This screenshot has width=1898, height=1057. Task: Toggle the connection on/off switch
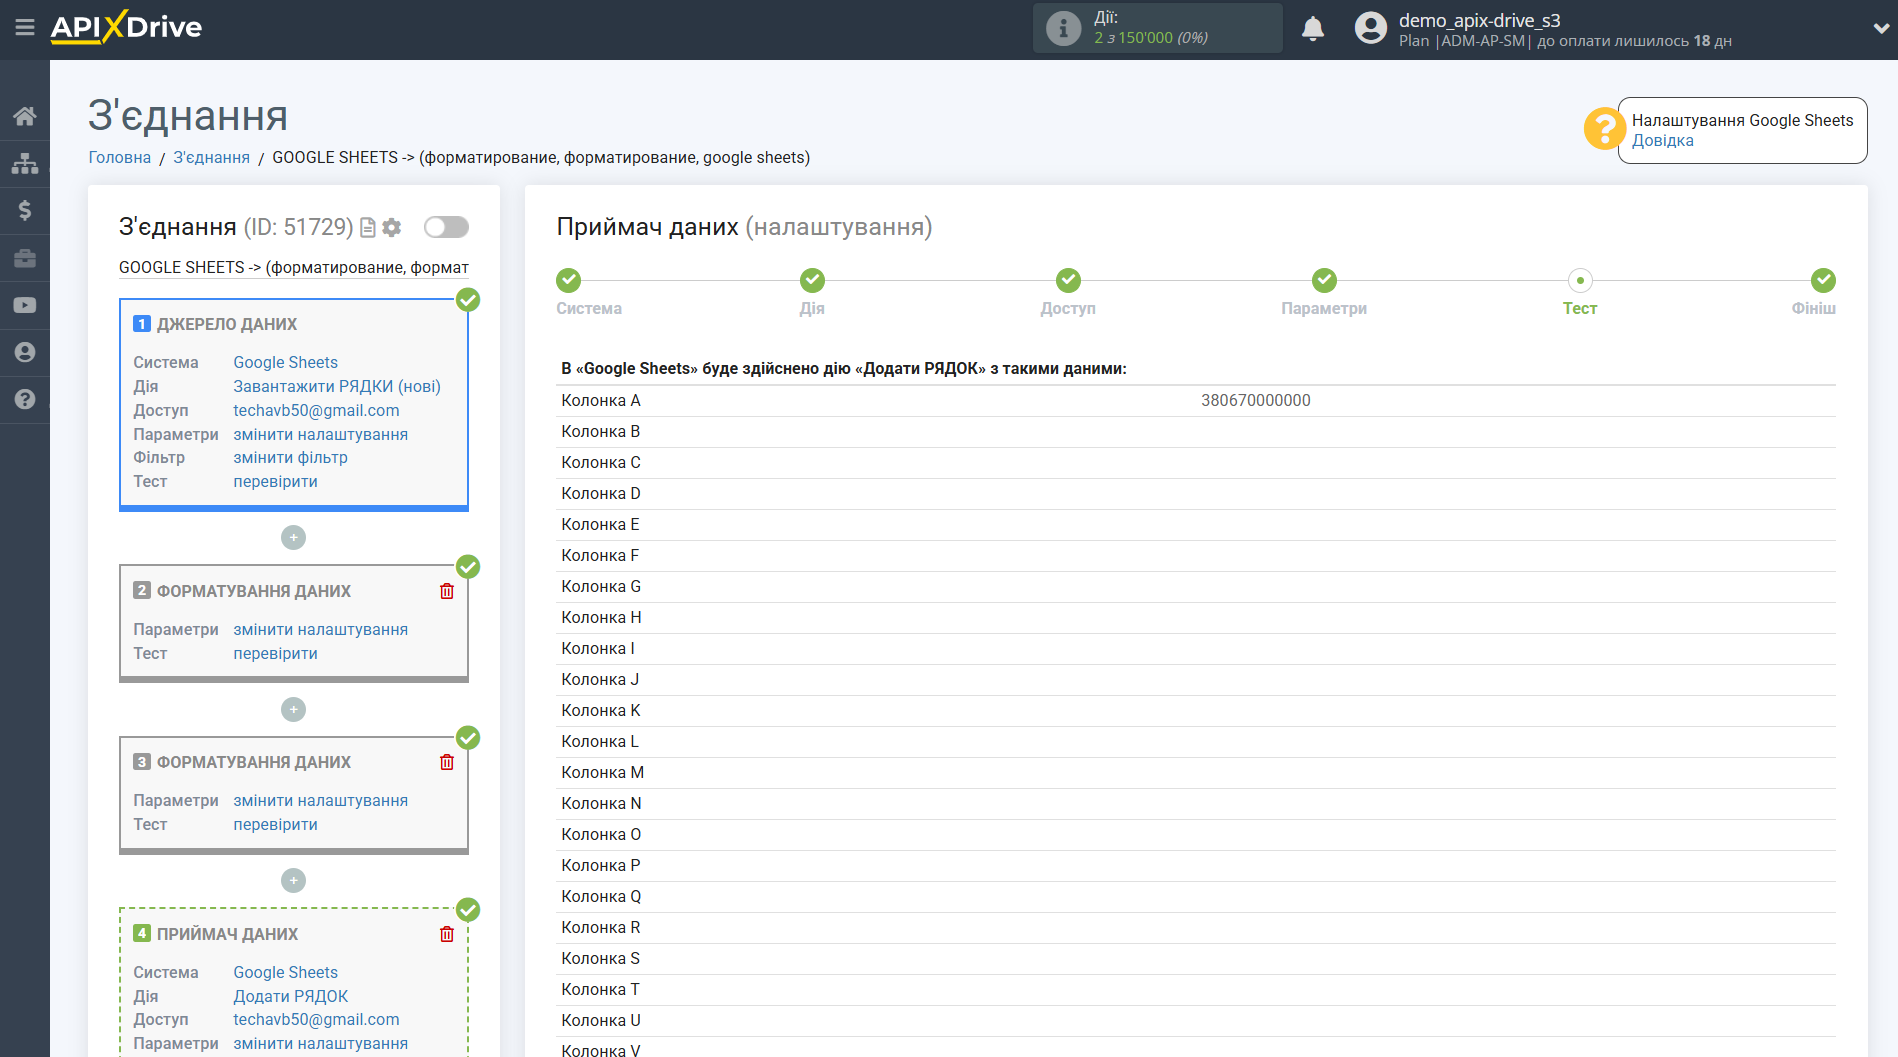click(446, 227)
